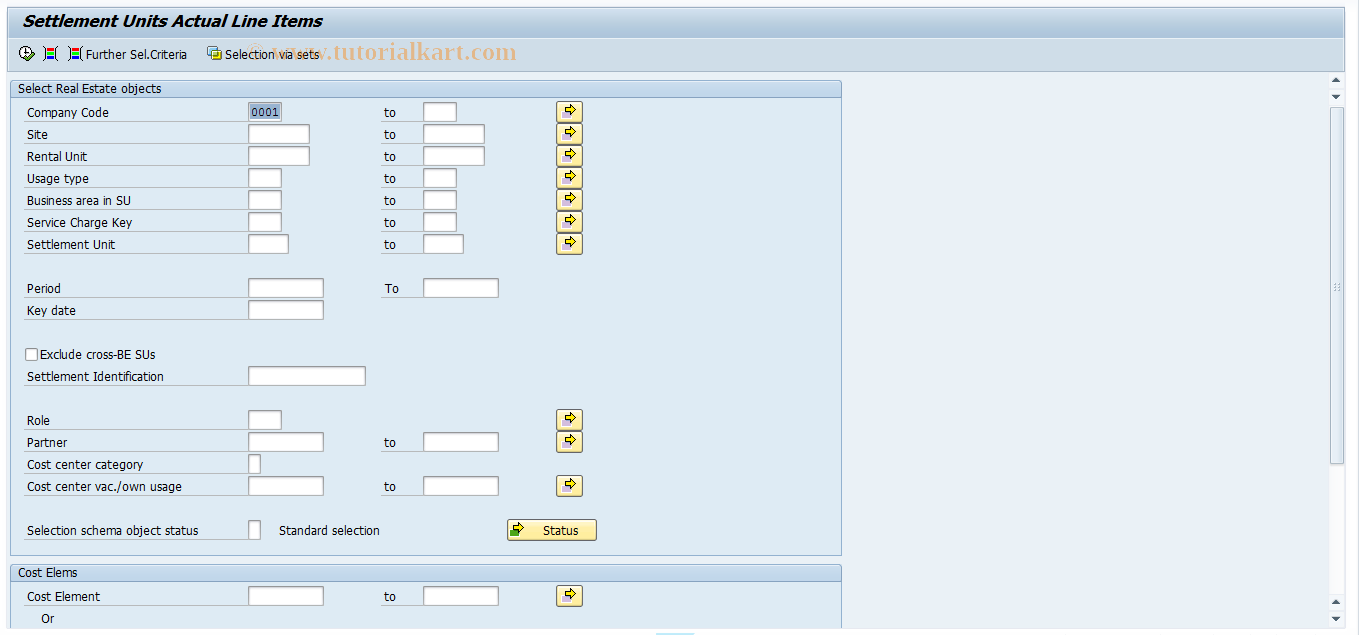Click the Usage type from field
The width and height of the screenshot is (1359, 635).
pyautogui.click(x=265, y=178)
